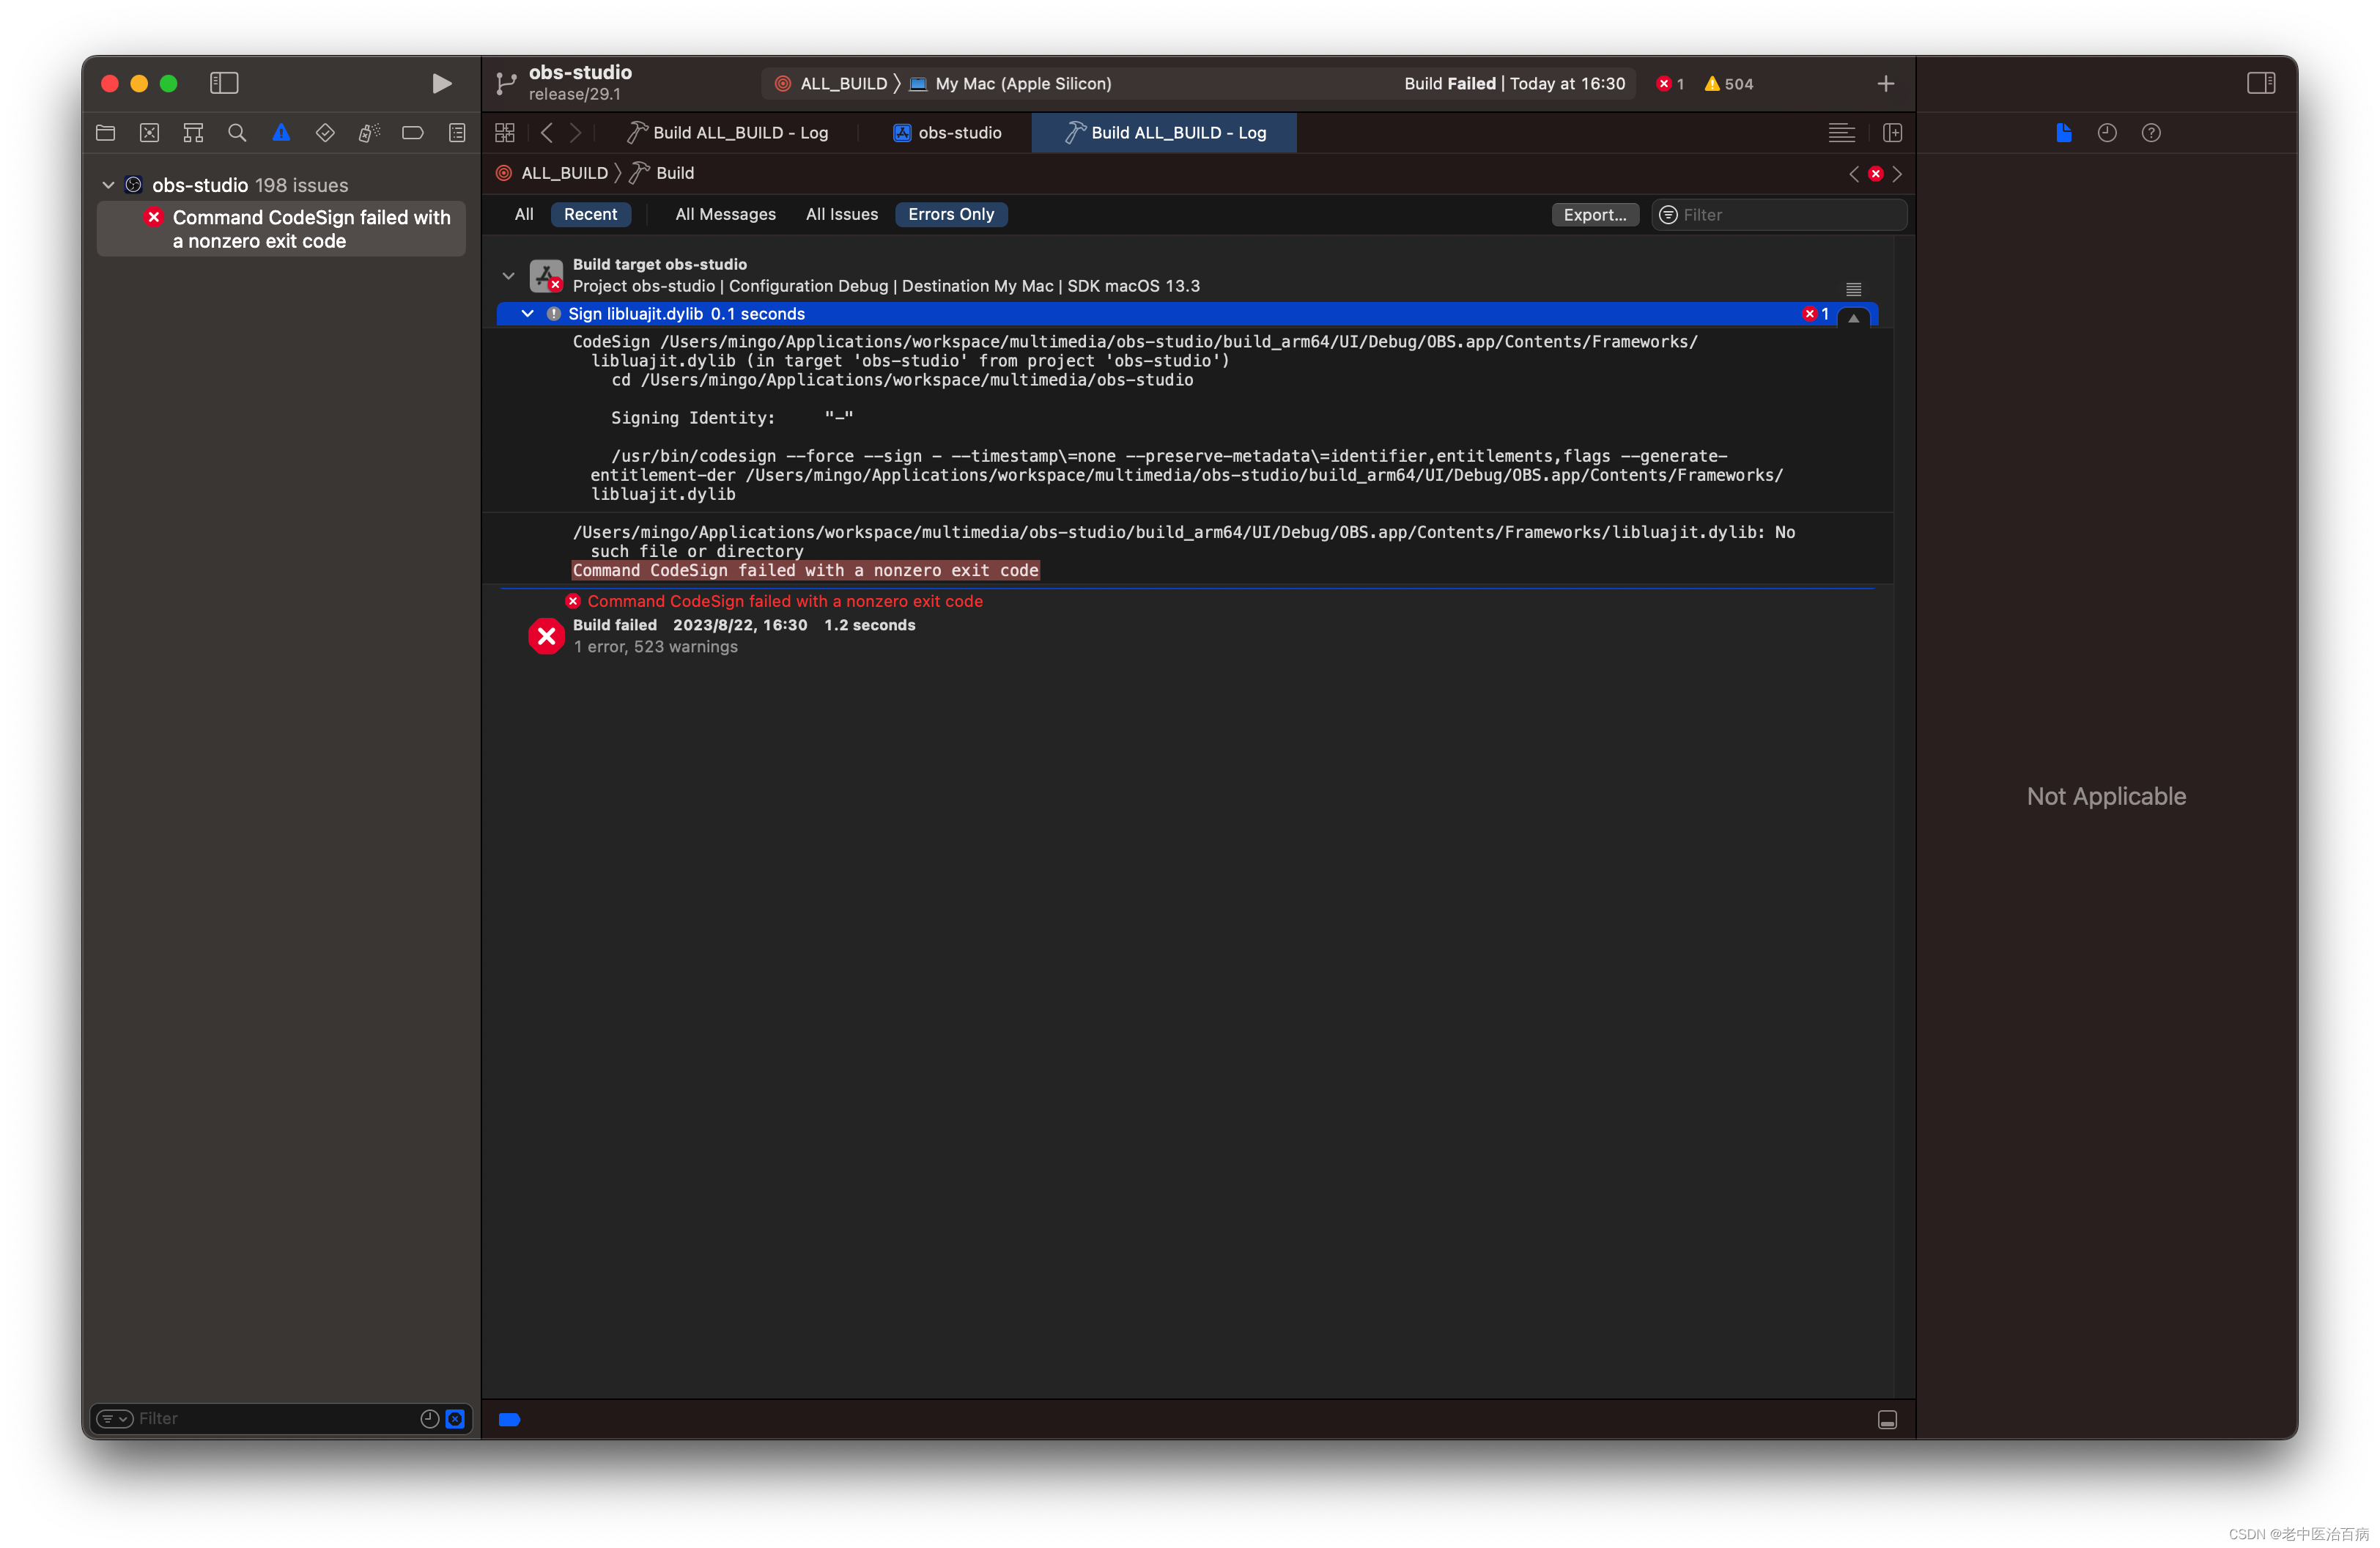Open the Find navigator magnifier
This screenshot has width=2380, height=1548.
[237, 133]
